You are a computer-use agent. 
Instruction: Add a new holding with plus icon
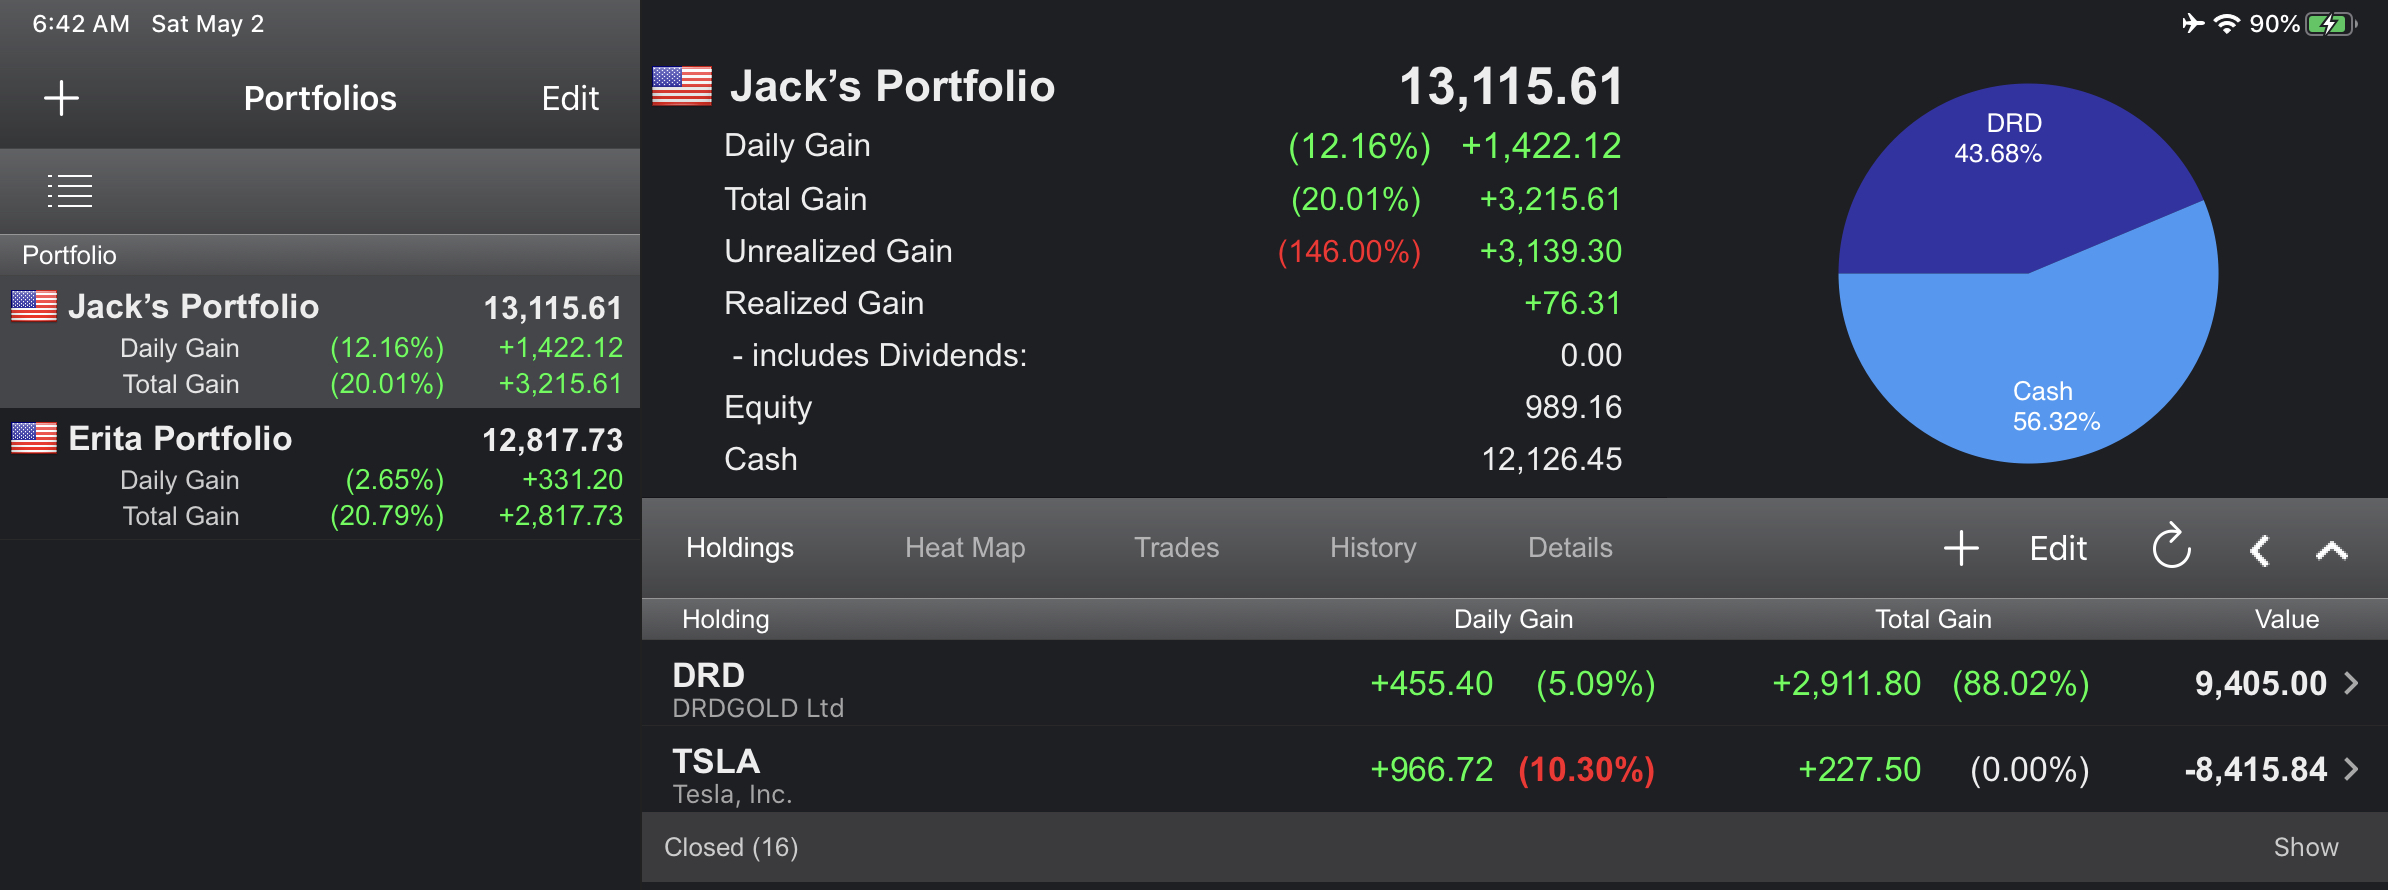1961,548
